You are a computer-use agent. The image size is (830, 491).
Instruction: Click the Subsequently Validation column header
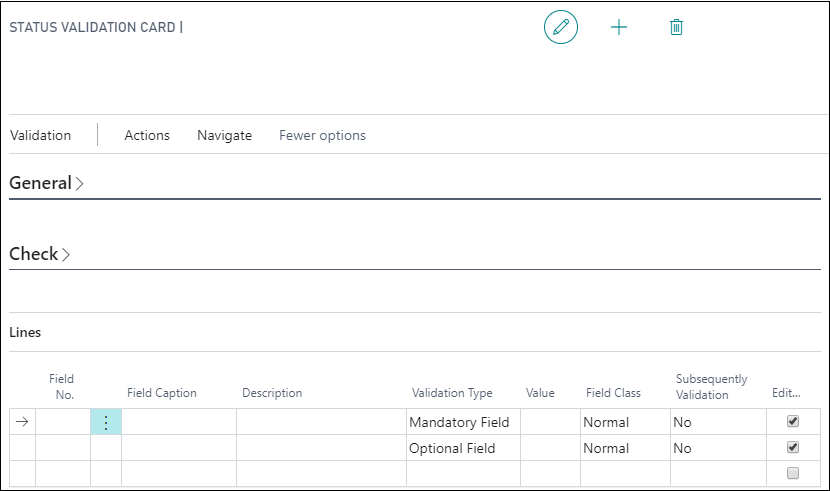[711, 387]
